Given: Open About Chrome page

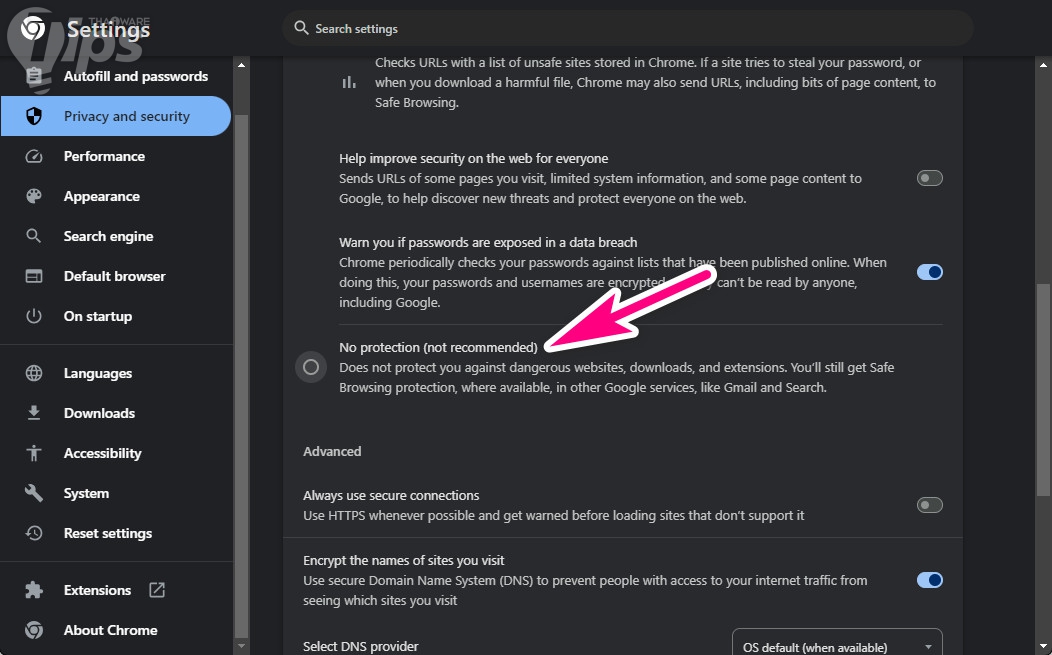Looking at the screenshot, I should click(116, 630).
